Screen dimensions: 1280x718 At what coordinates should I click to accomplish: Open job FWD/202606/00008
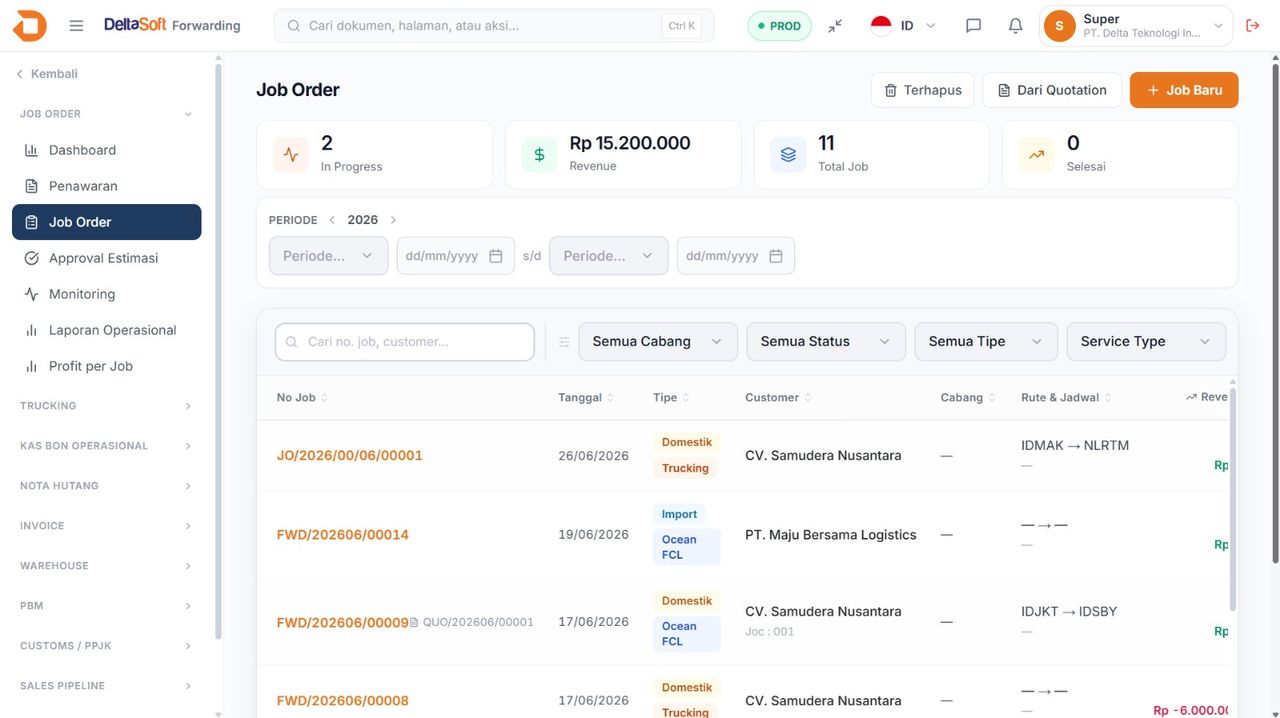pyautogui.click(x=343, y=701)
